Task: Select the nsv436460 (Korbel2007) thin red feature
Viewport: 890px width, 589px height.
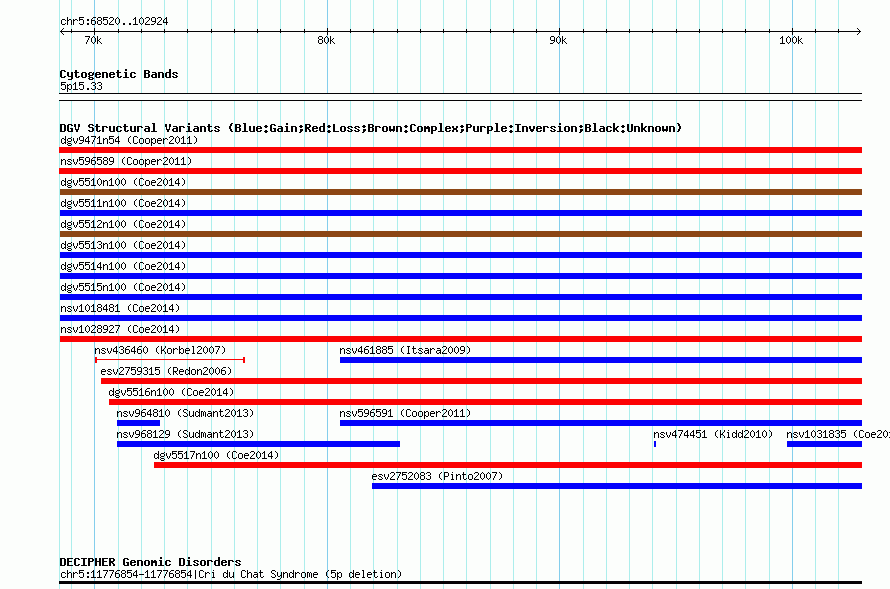Action: click(x=170, y=360)
